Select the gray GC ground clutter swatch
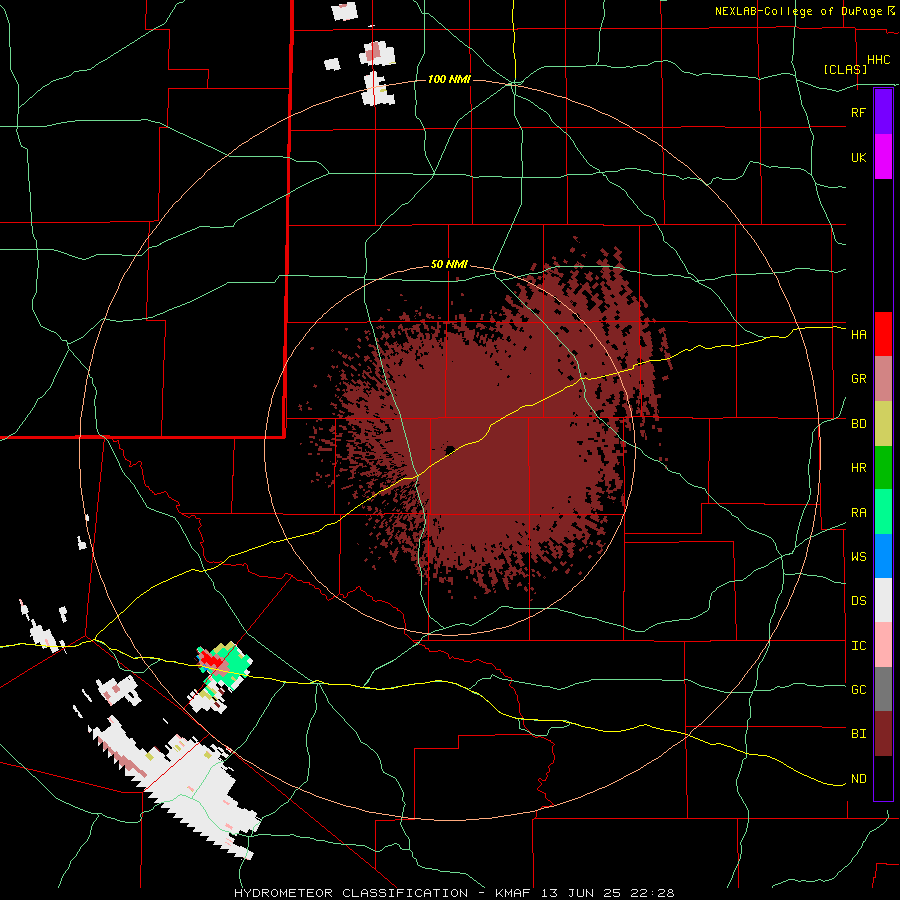Screen dimensions: 900x900 (883, 689)
